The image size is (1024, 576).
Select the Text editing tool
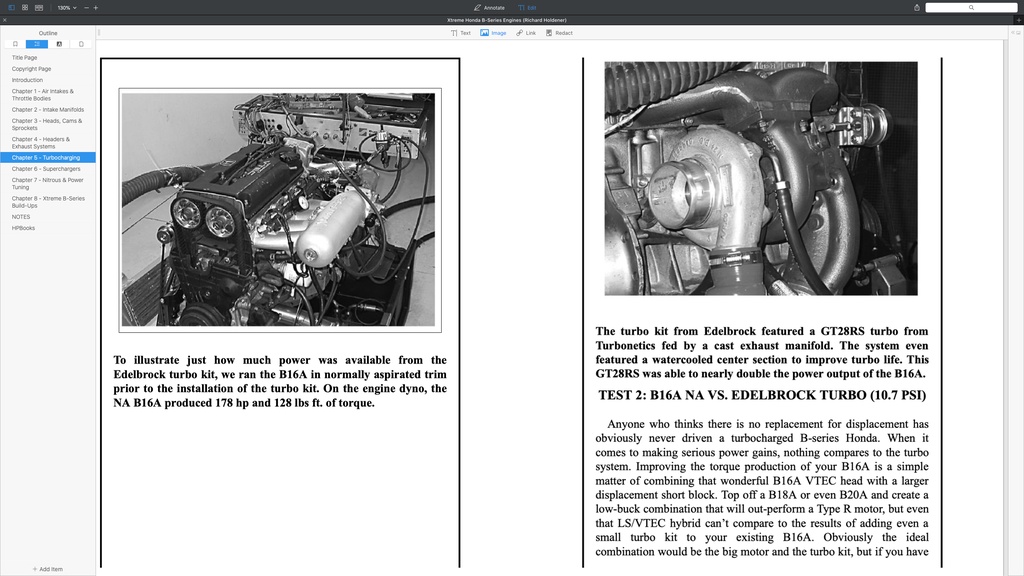tap(461, 32)
